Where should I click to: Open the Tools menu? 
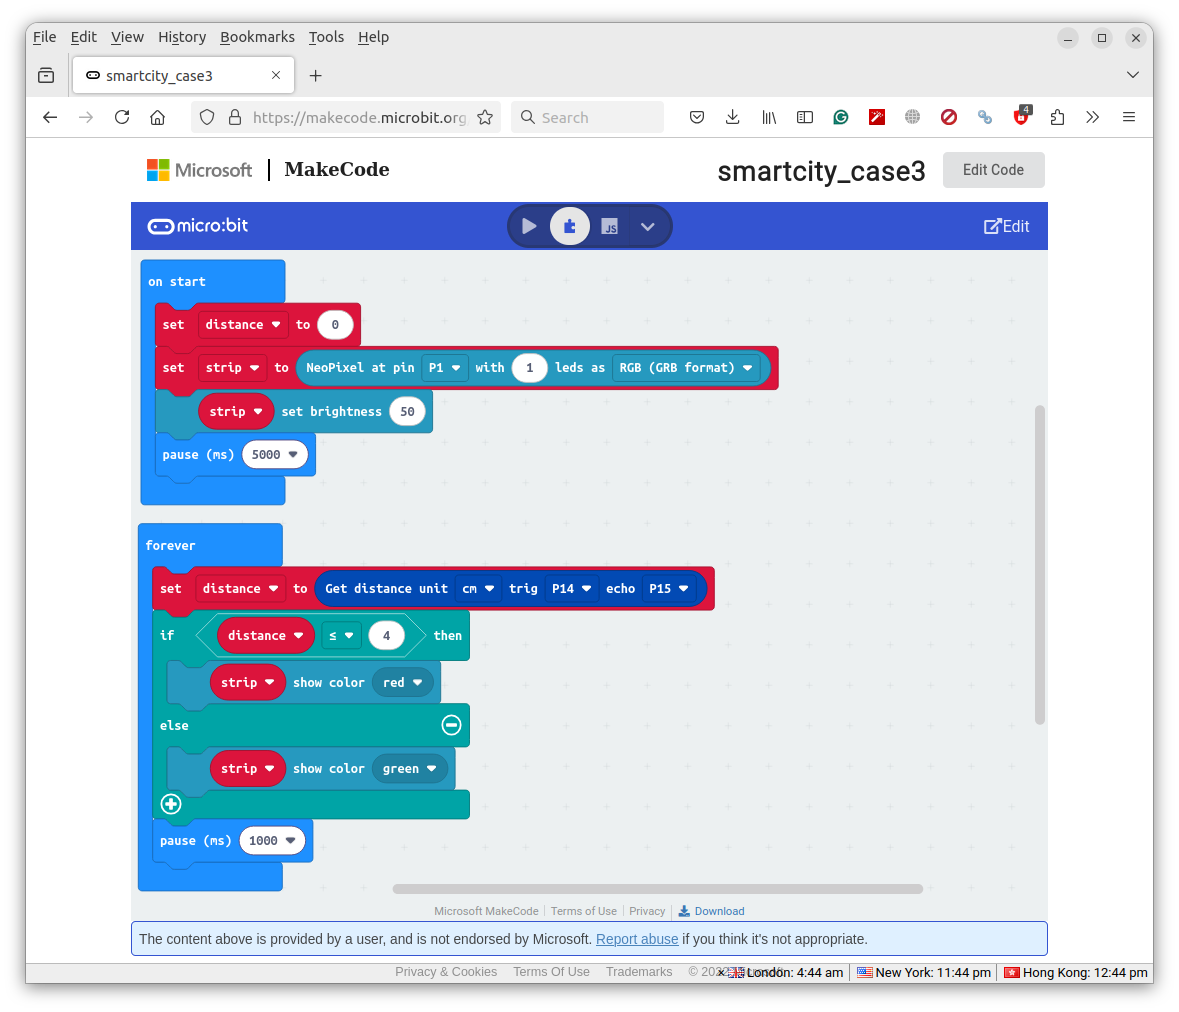tap(326, 37)
